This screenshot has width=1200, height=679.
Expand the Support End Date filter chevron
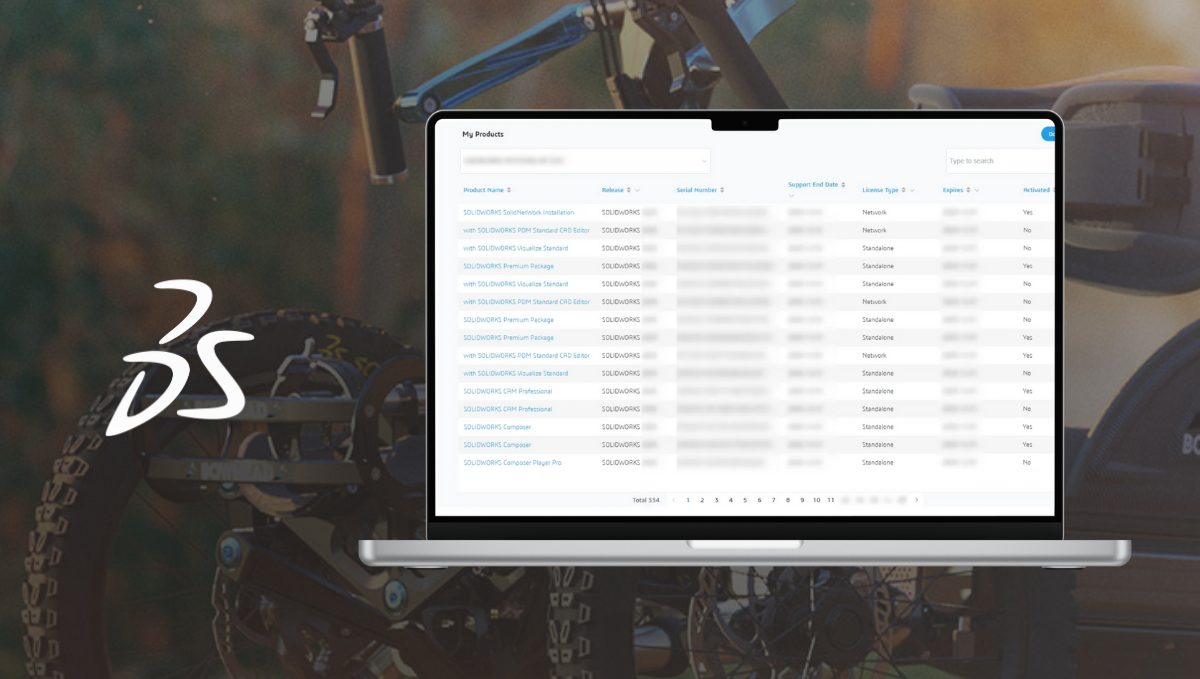click(x=791, y=196)
